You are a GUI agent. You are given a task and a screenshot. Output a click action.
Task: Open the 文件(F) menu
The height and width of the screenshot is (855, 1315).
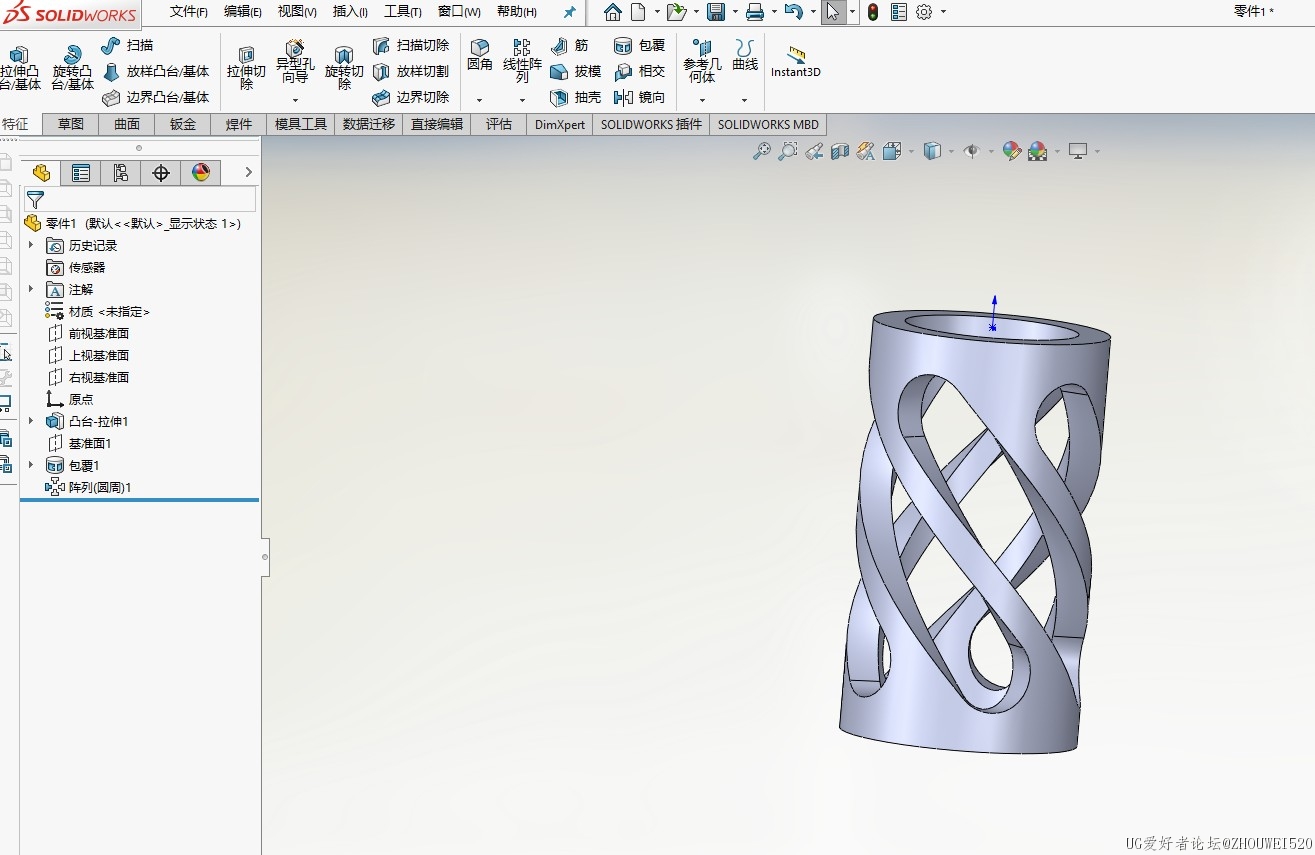(x=189, y=12)
